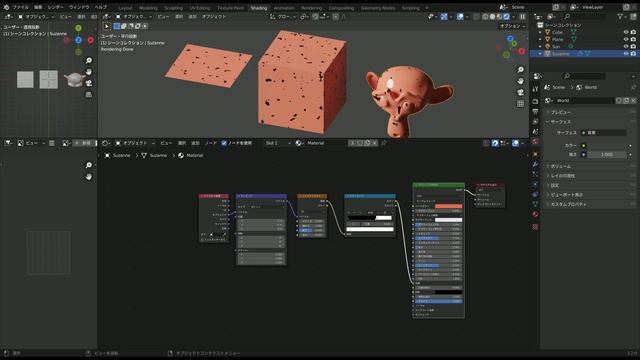Open the ファイル menu
Screen dimensions: 640x360
pyautogui.click(x=20, y=7)
